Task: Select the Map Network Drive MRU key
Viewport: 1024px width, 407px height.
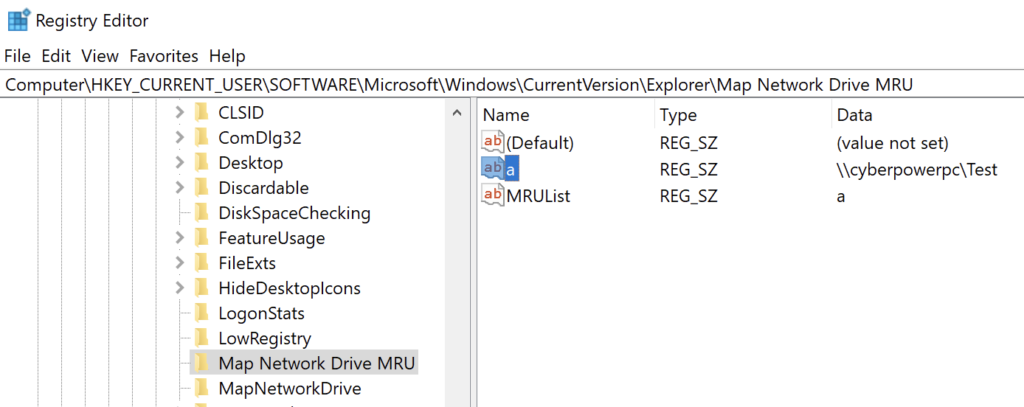Action: (316, 363)
